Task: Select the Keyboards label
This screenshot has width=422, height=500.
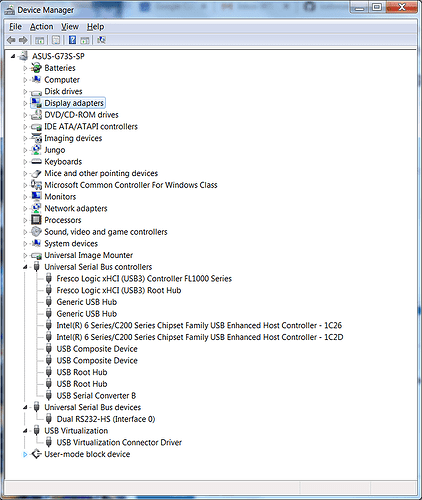Action: click(x=63, y=162)
